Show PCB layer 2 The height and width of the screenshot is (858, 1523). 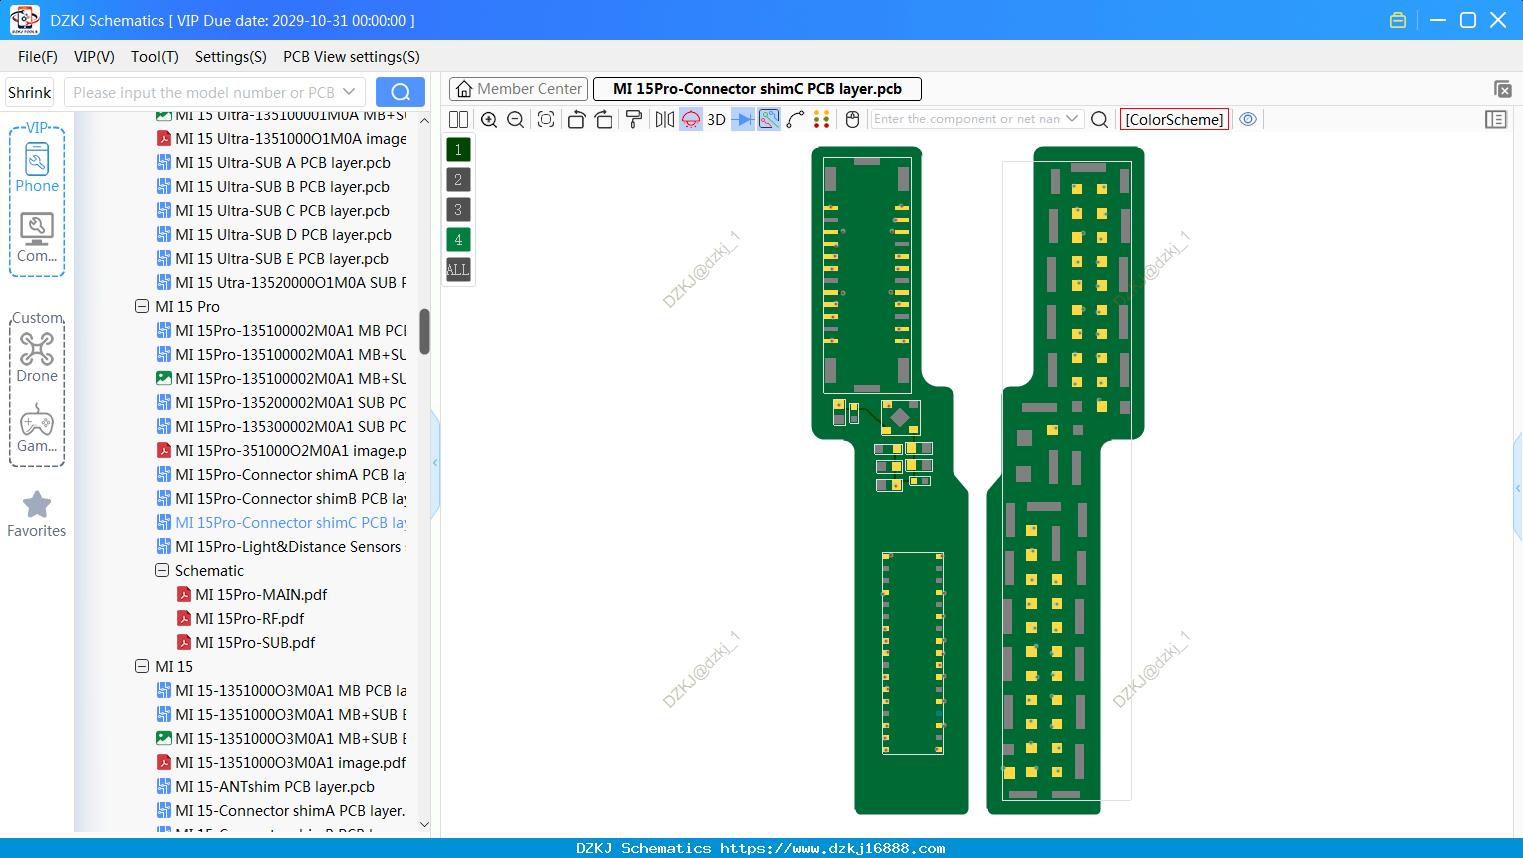tap(458, 180)
